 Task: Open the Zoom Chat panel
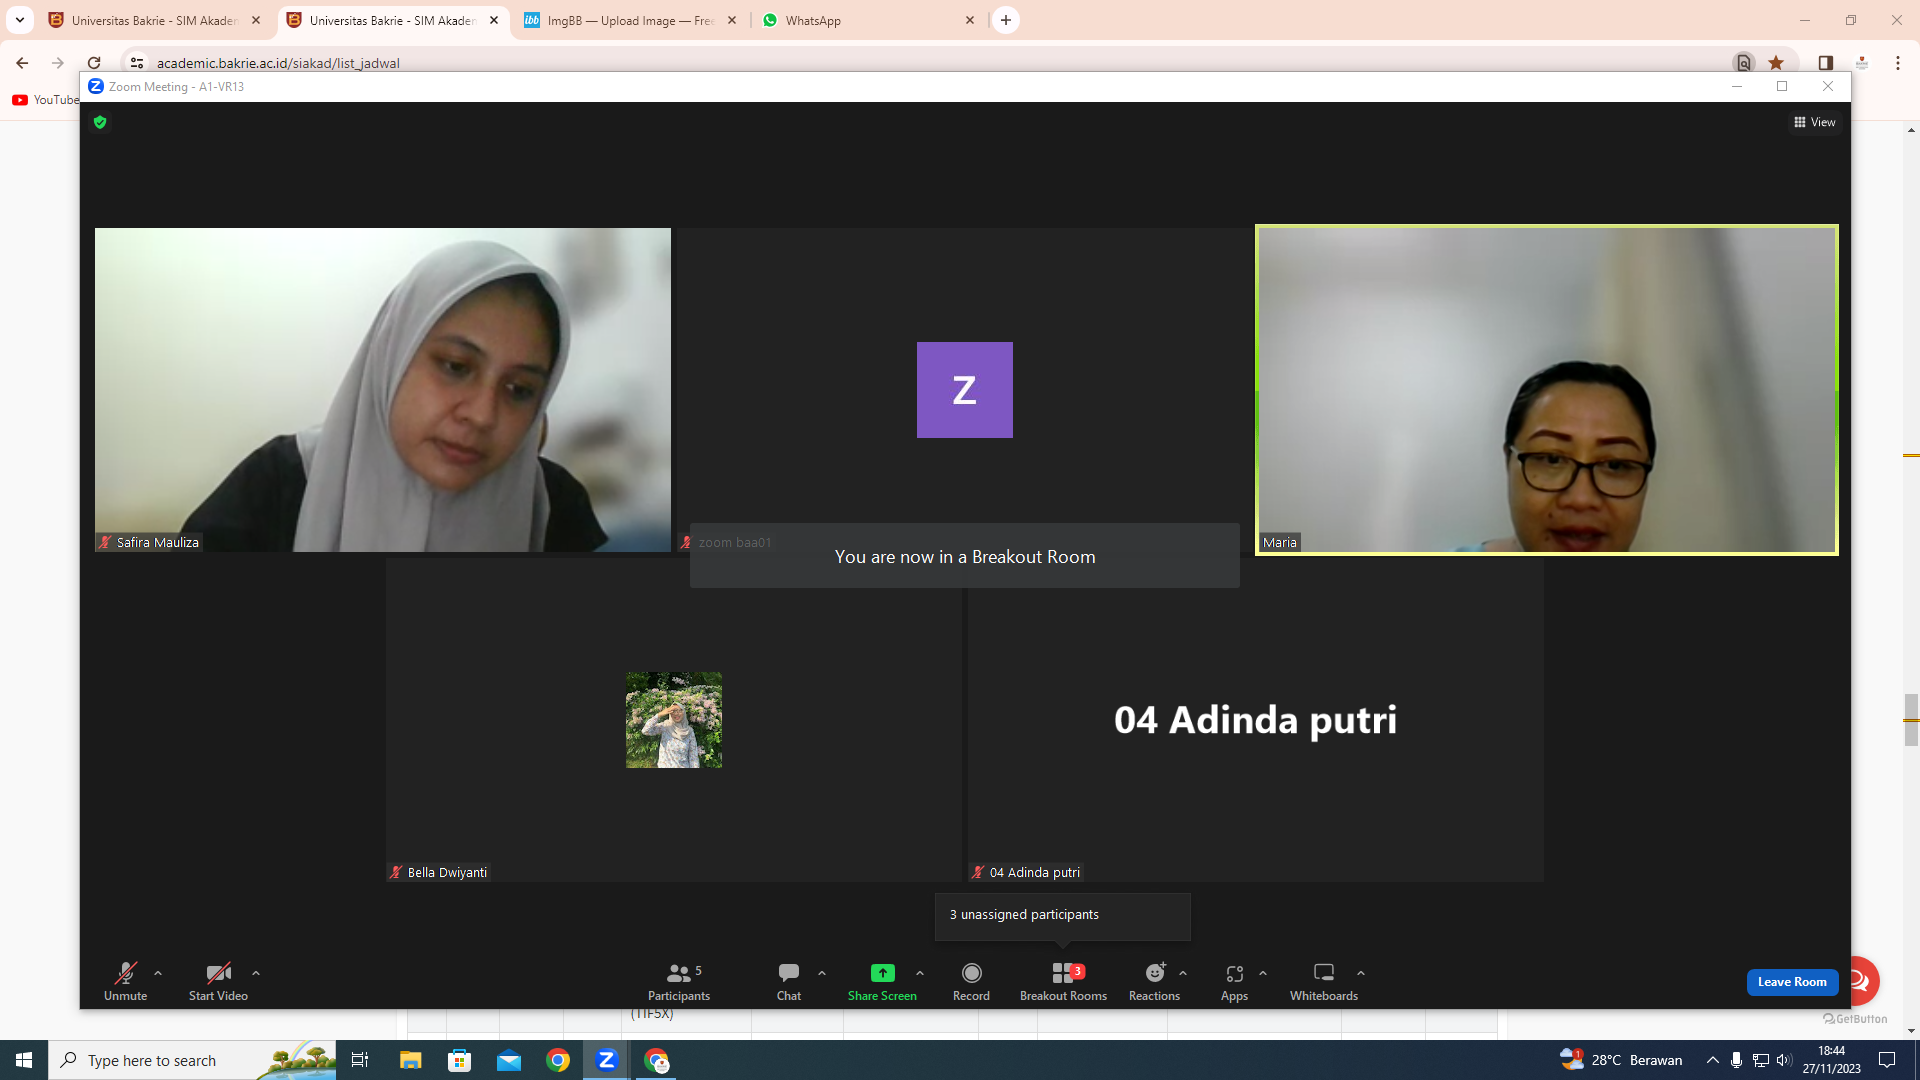coord(789,982)
